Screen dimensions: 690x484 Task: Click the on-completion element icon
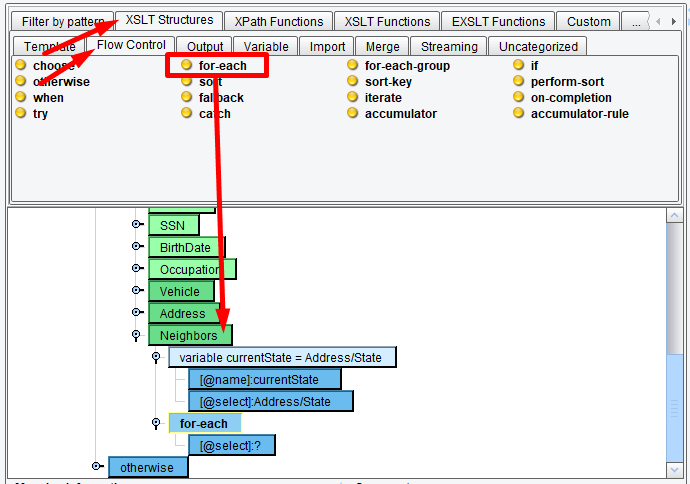pos(518,98)
